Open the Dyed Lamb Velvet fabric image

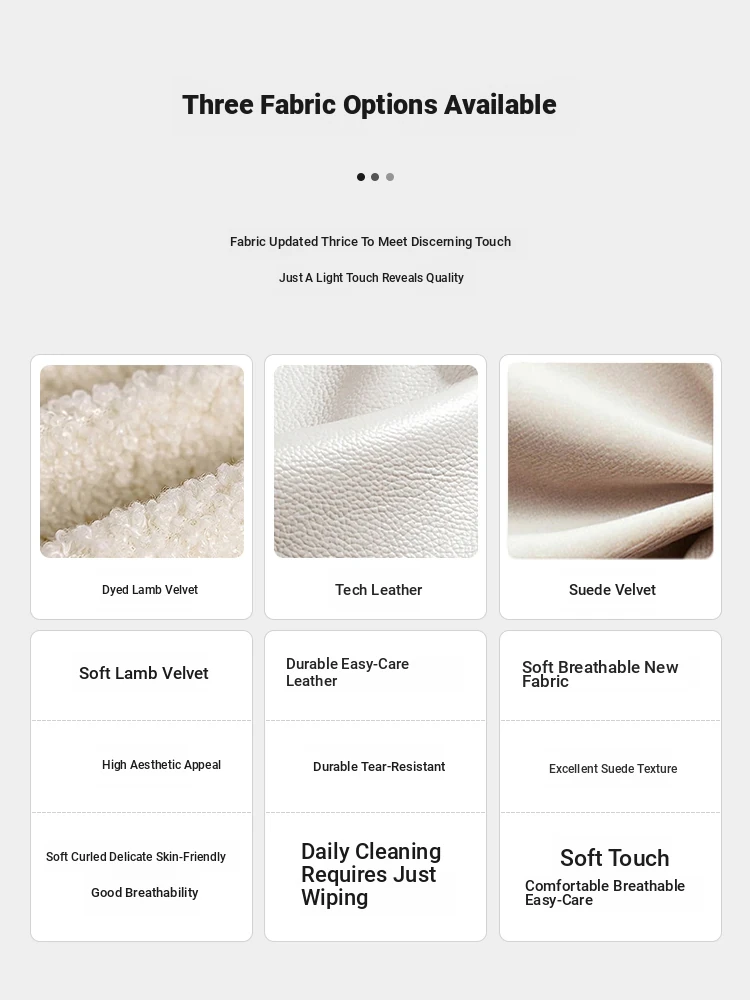pyautogui.click(x=142, y=461)
